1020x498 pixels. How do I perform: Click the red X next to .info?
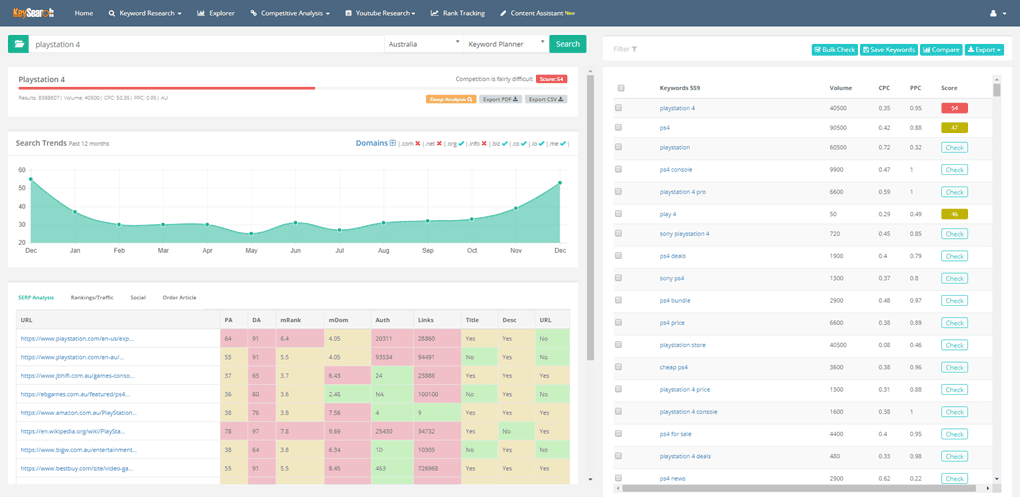tap(484, 144)
